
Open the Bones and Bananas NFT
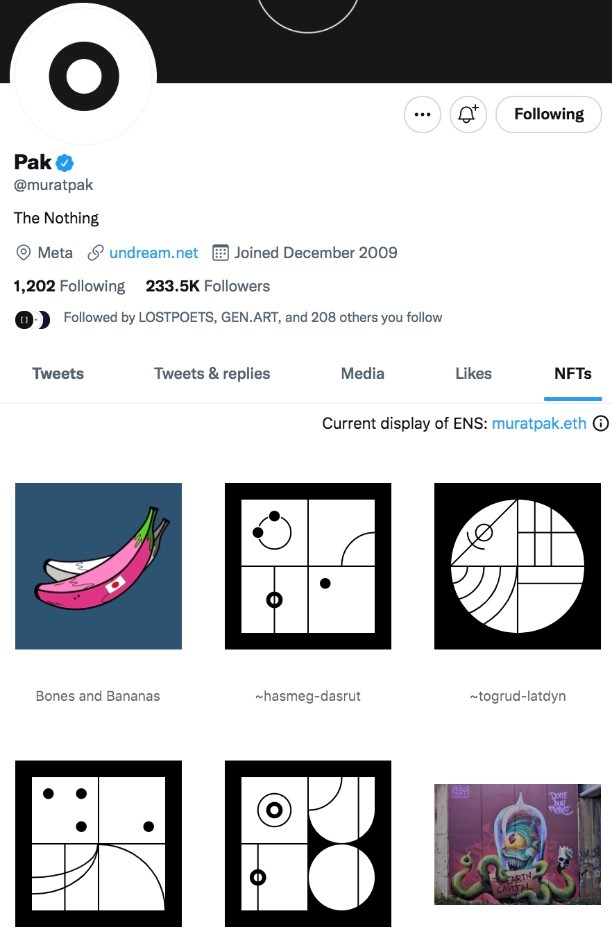pyautogui.click(x=97, y=565)
